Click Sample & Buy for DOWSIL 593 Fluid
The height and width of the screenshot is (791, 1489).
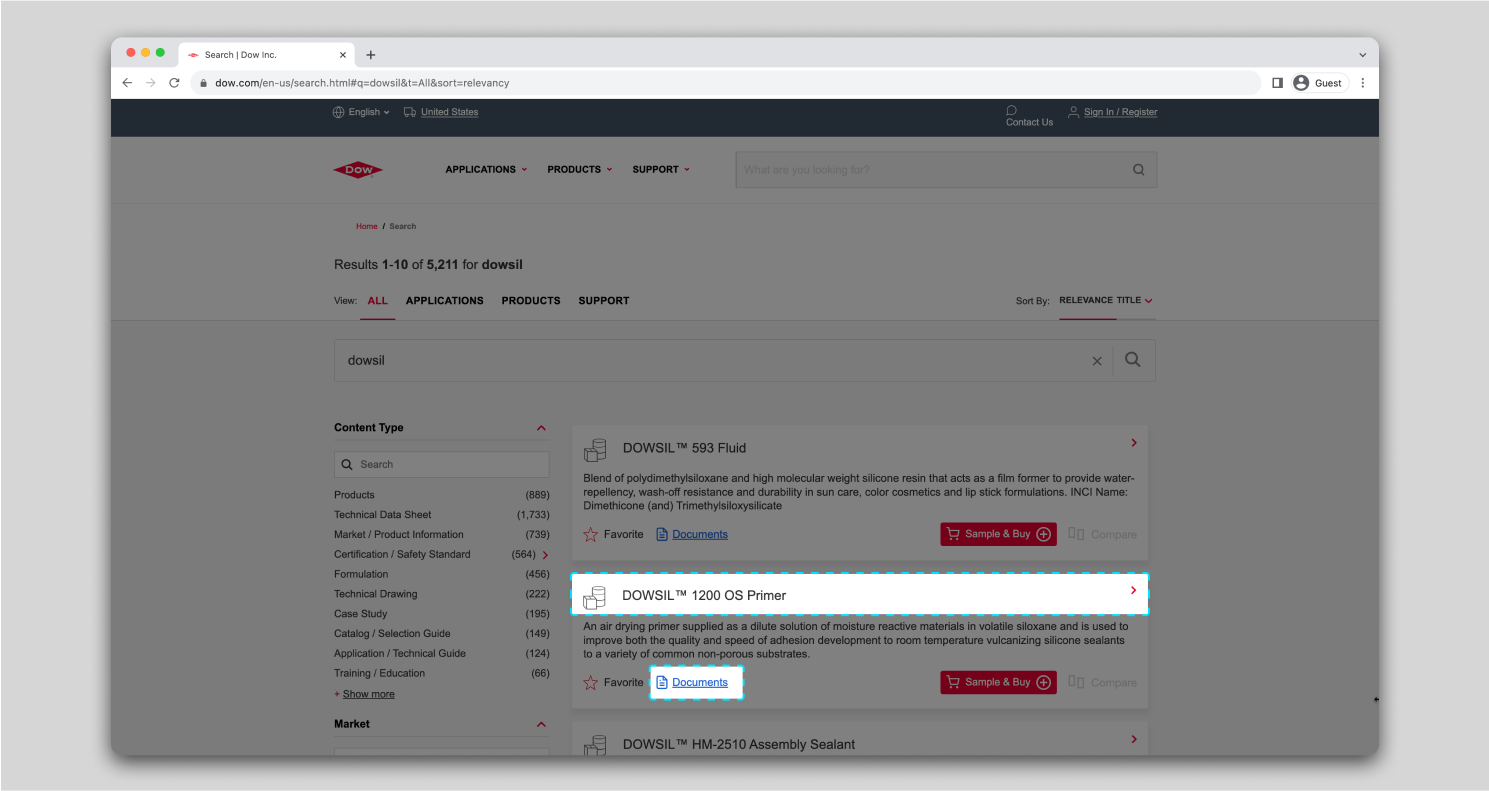997,534
